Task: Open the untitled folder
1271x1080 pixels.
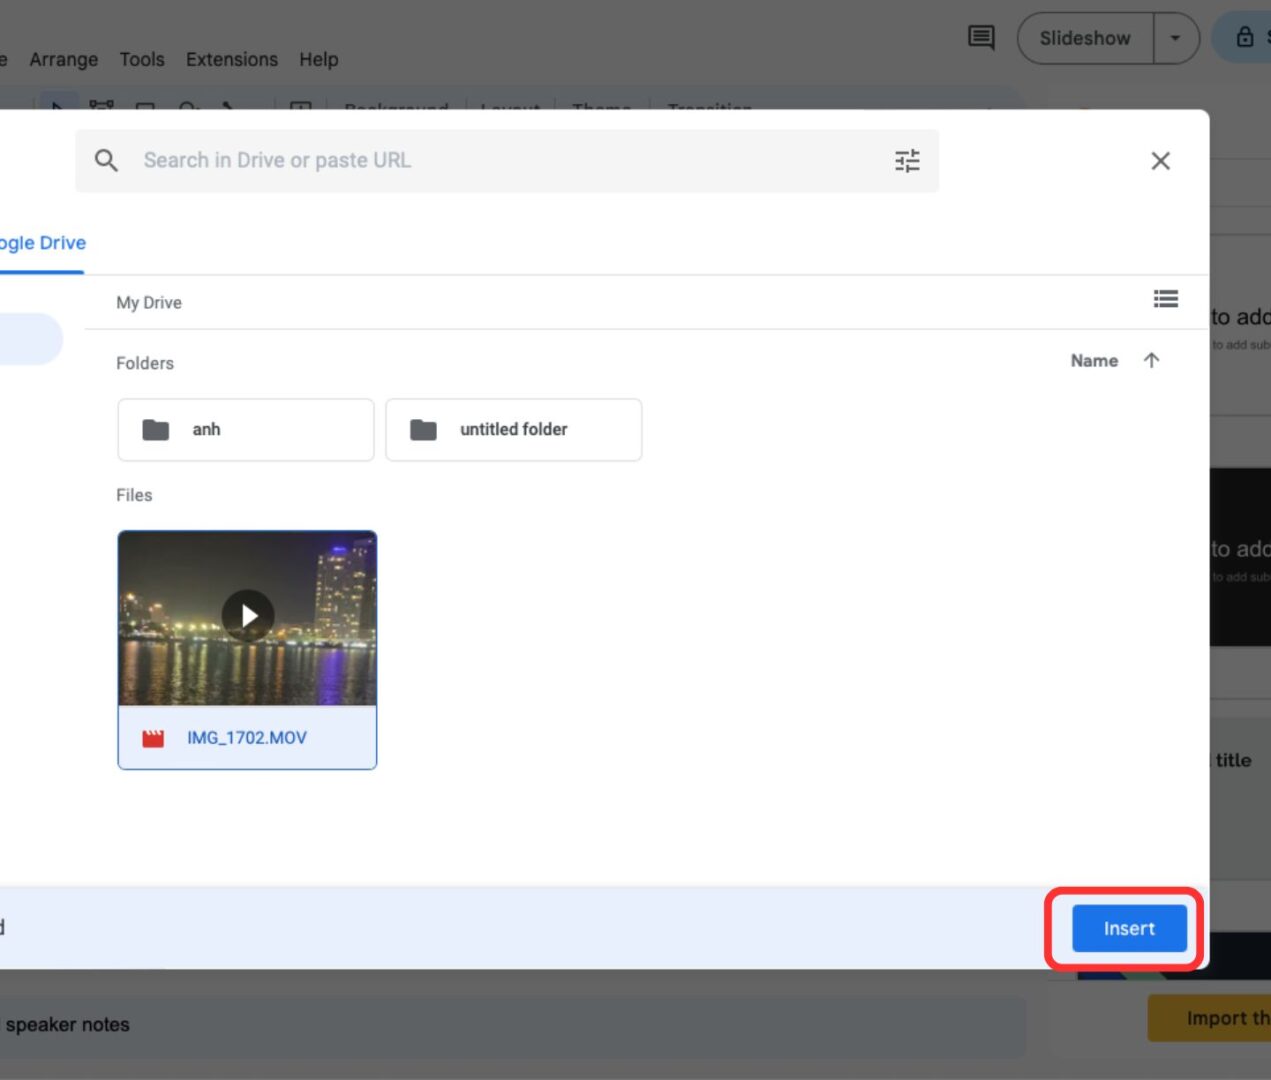Action: (x=513, y=430)
